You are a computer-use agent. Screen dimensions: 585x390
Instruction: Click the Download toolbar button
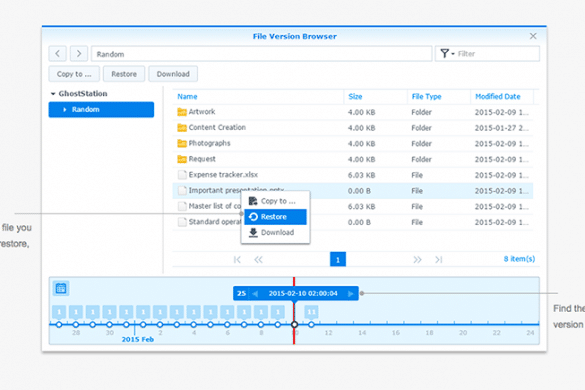(173, 74)
